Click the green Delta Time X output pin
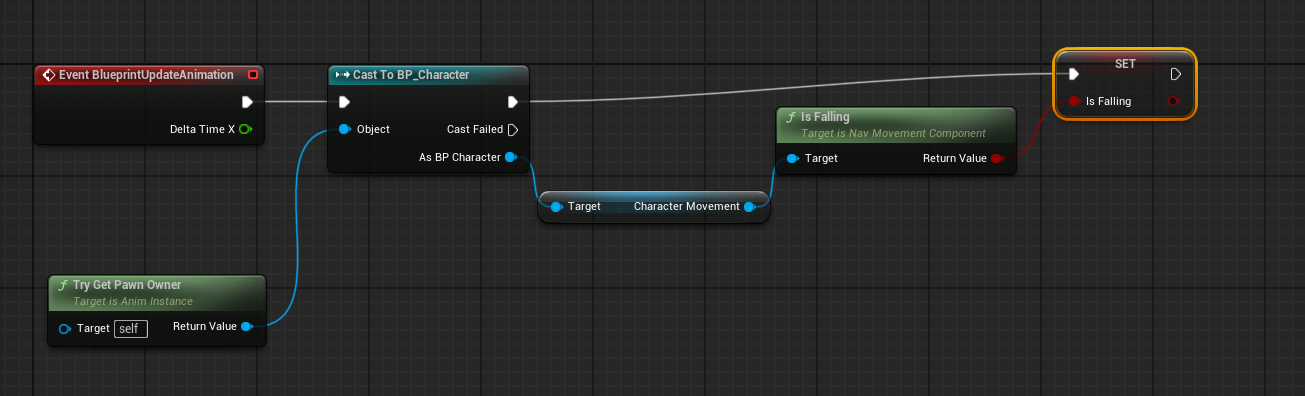This screenshot has width=1305, height=396. click(x=245, y=129)
